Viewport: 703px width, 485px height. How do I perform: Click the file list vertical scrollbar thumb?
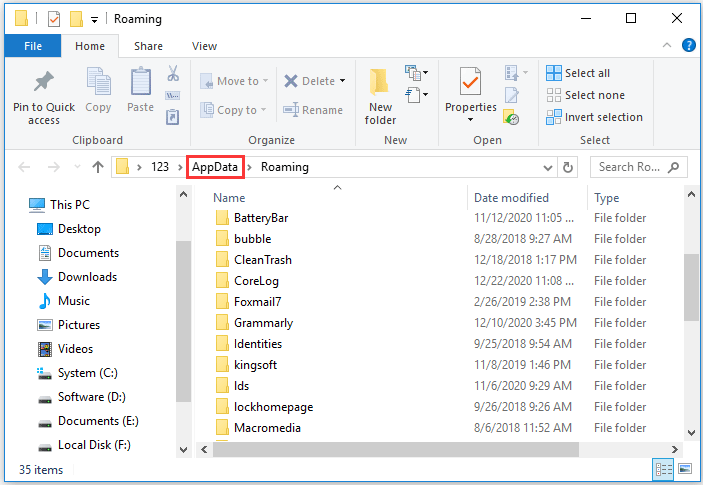click(x=691, y=287)
